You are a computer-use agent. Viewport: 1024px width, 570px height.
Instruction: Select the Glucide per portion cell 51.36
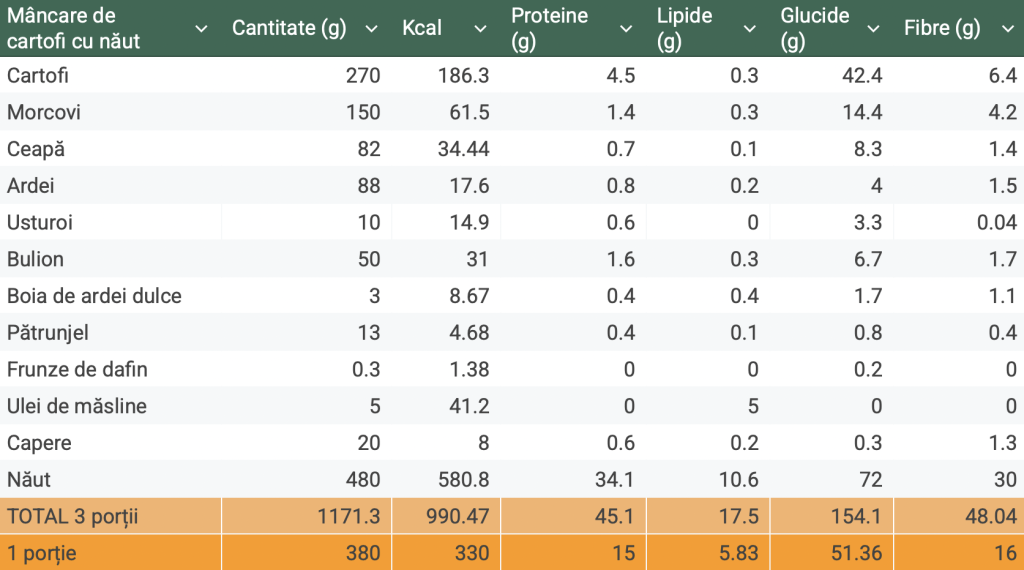[855, 552]
